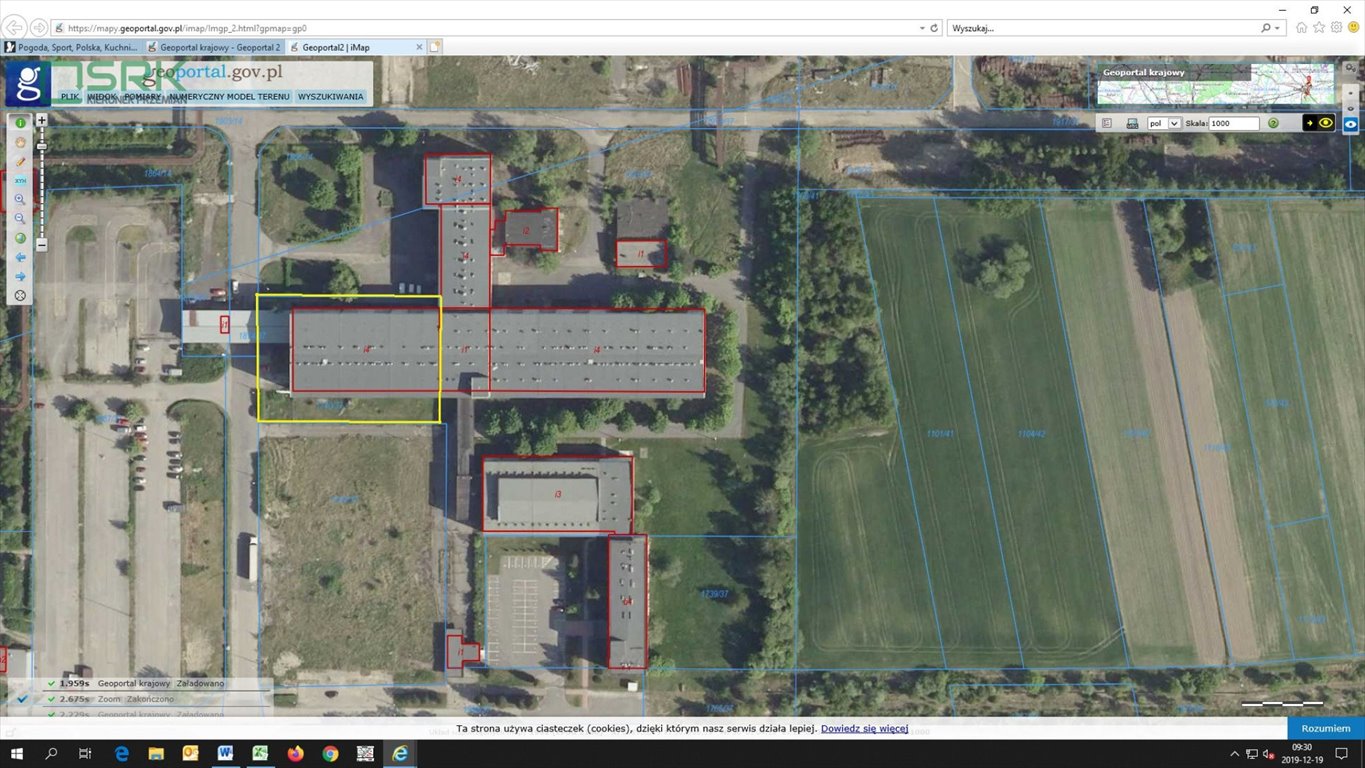Image resolution: width=1365 pixels, height=768 pixels.
Task: Open the POMIARY menu
Action: coord(143,97)
